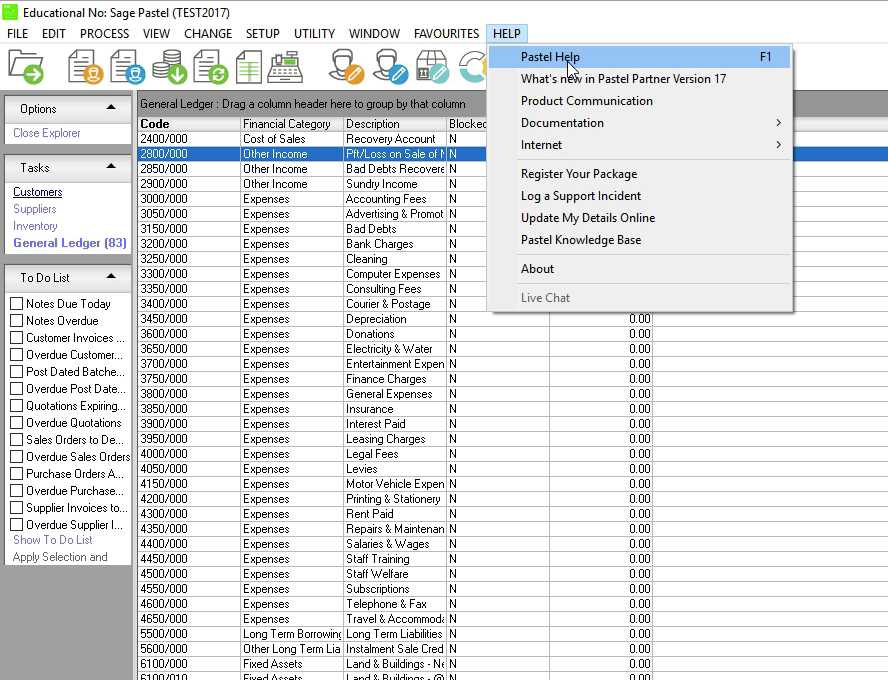Click the edit inventory box icon

(x=431, y=67)
